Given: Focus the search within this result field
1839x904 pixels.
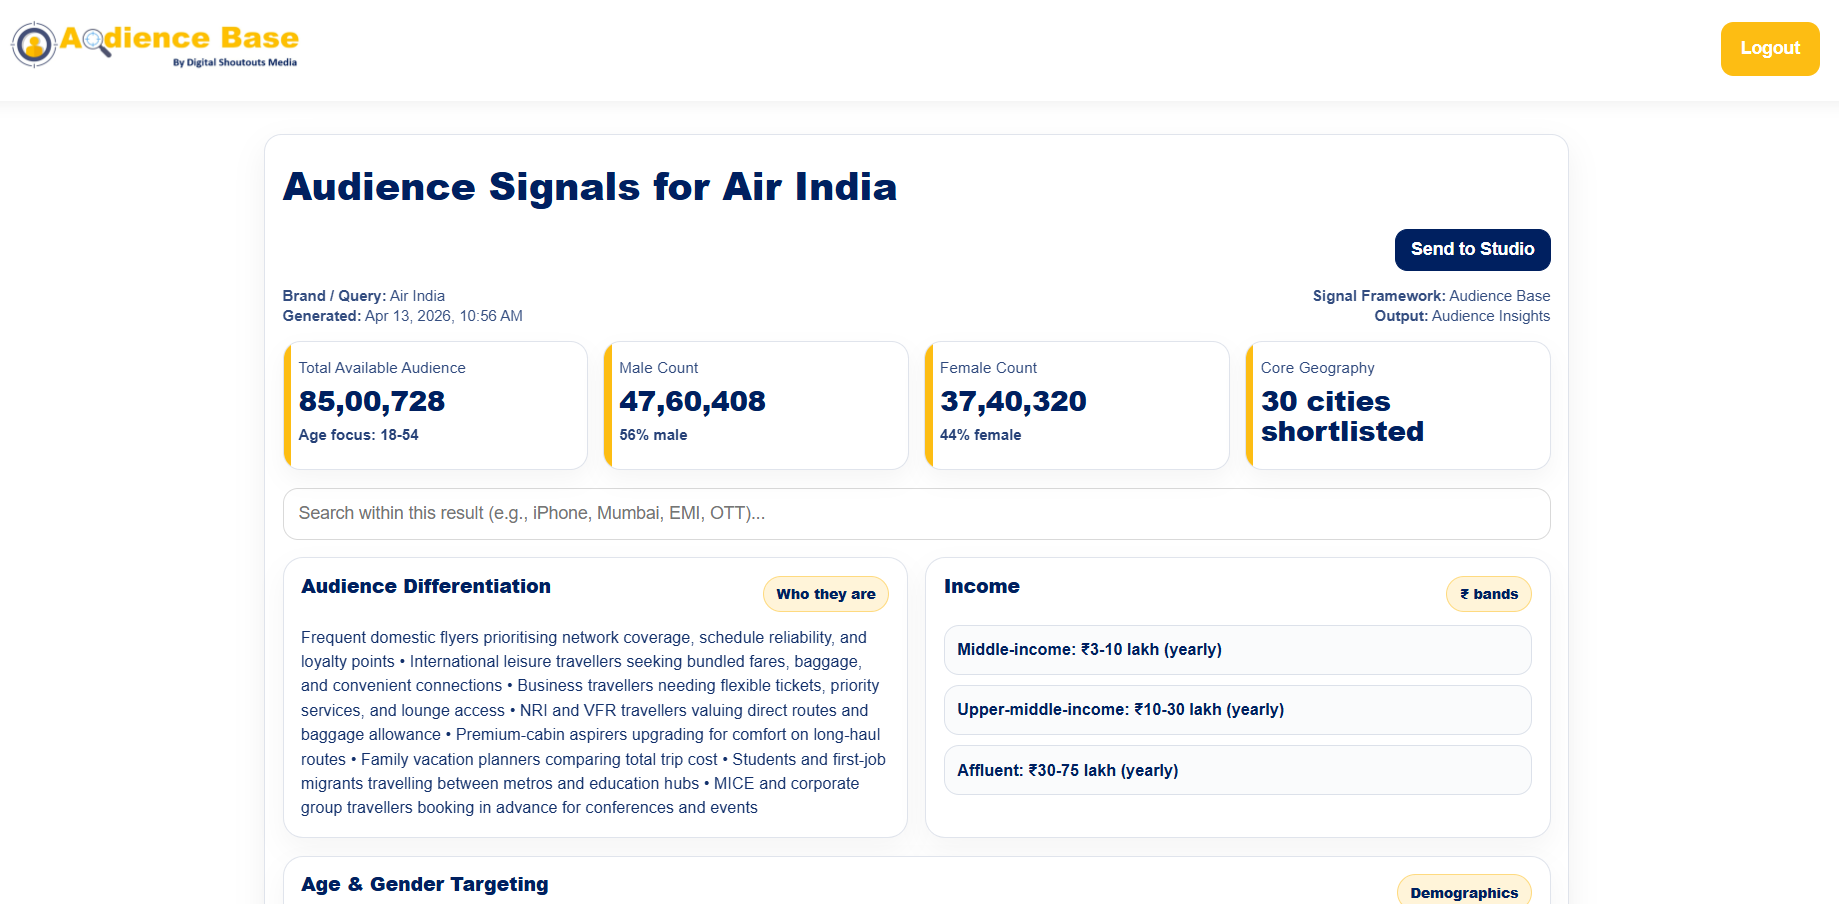Looking at the screenshot, I should 916,513.
